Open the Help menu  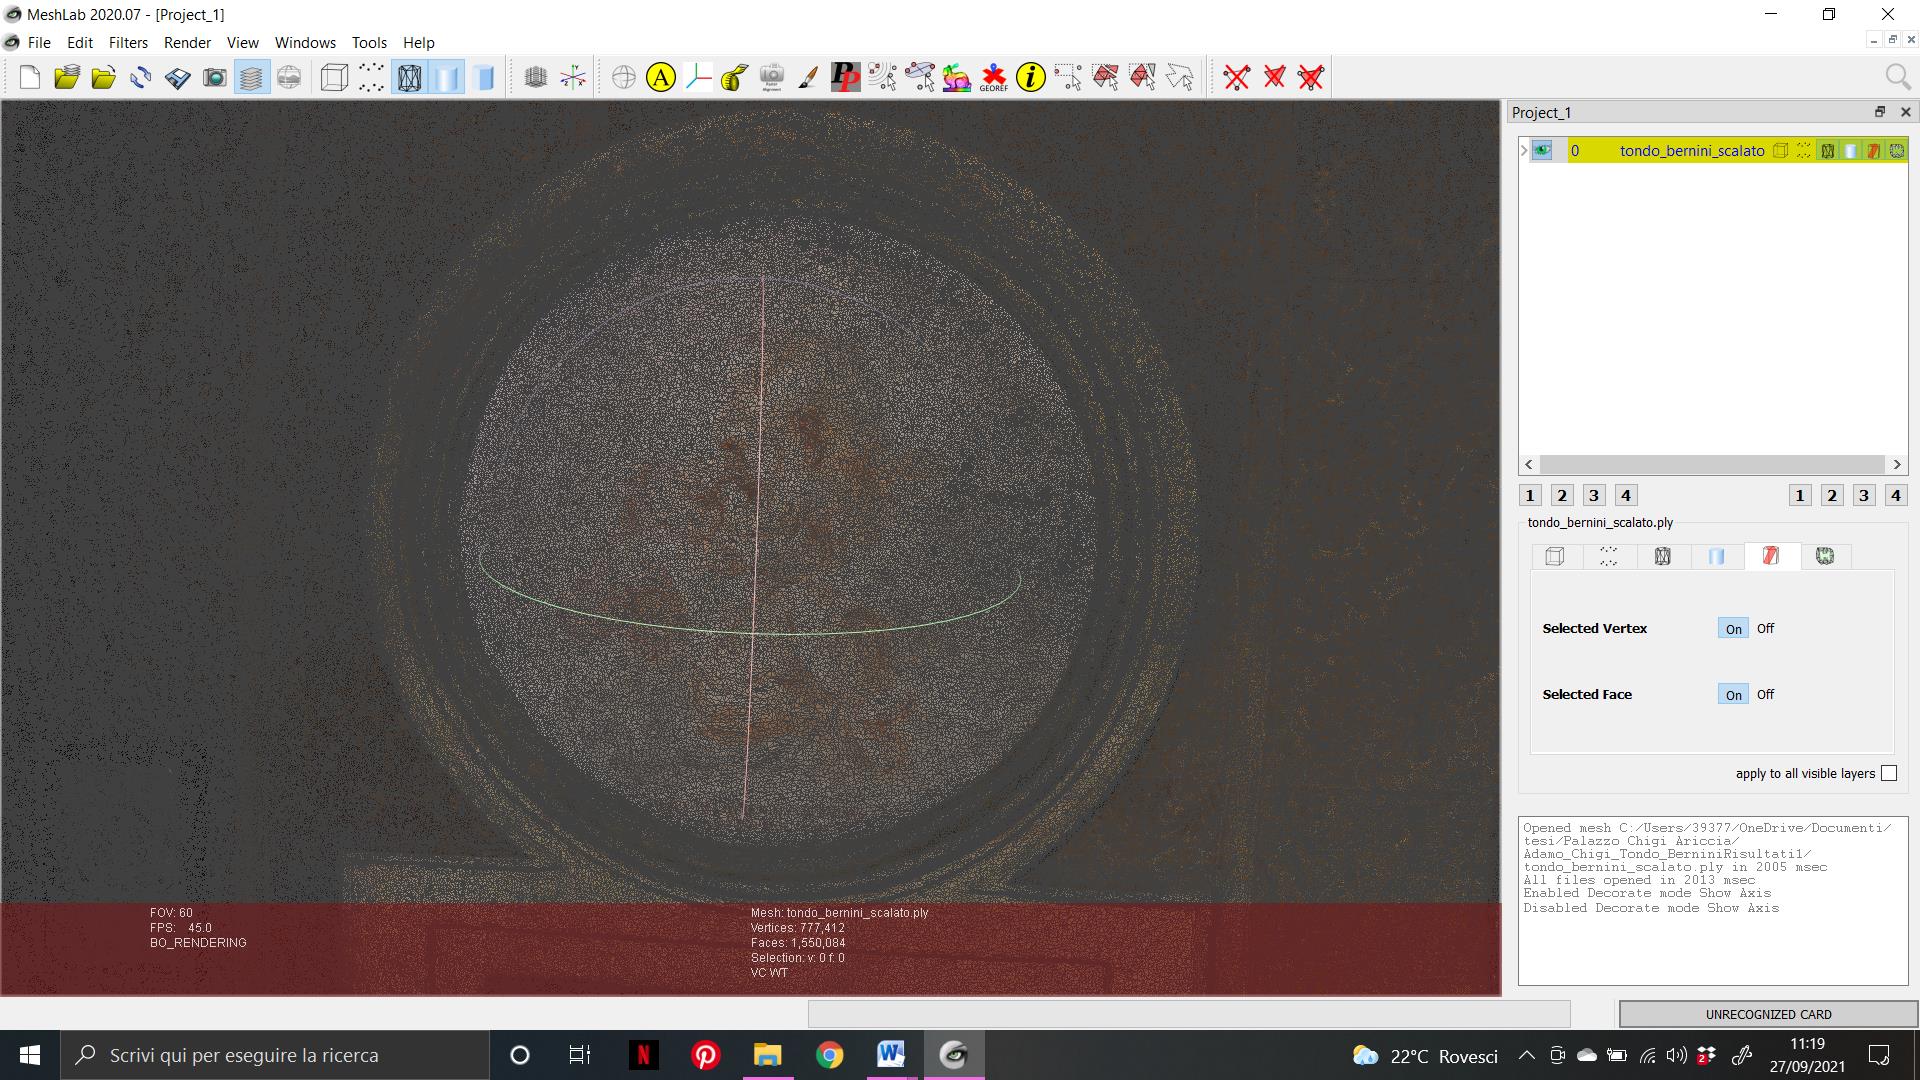418,43
